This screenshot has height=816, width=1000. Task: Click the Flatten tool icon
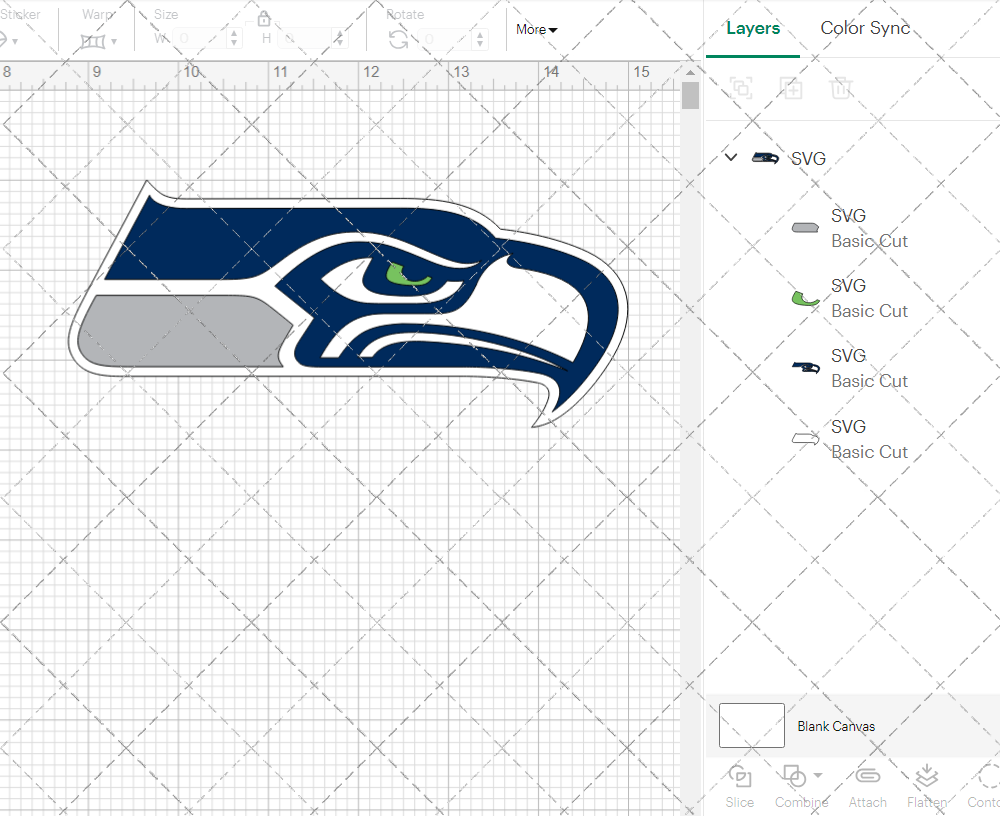point(926,776)
